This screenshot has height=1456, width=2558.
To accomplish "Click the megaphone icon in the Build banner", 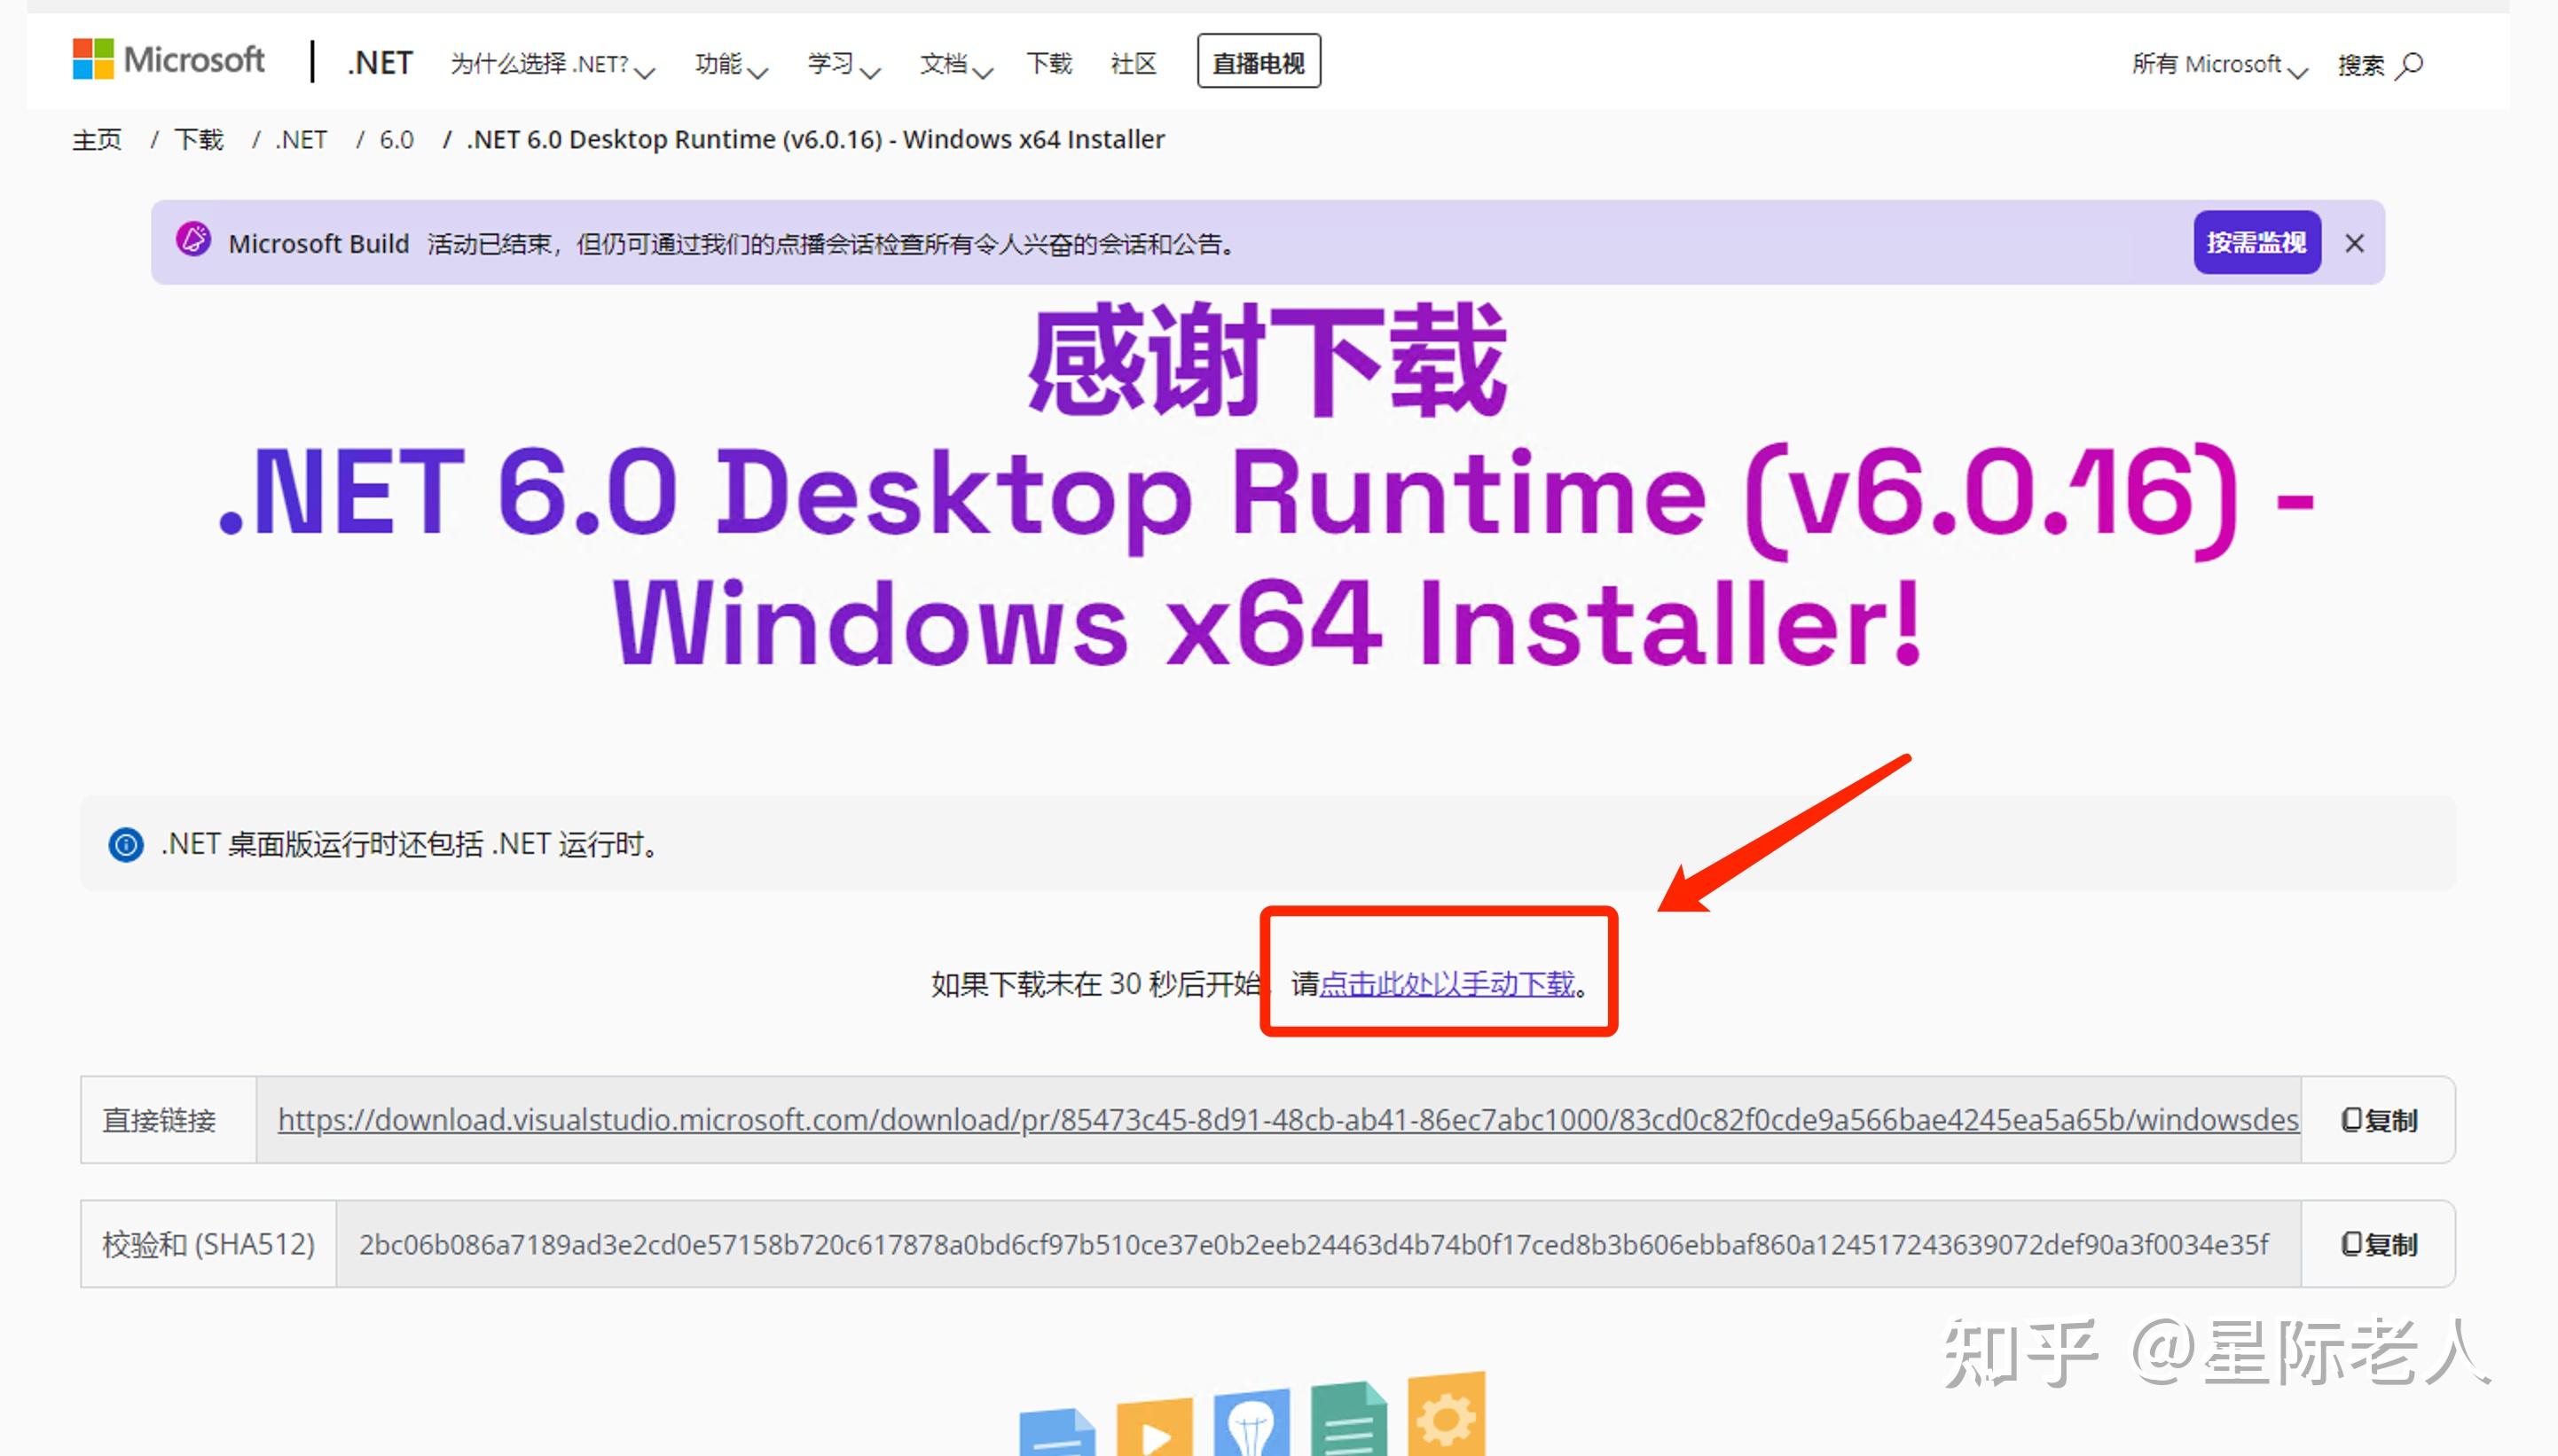I will pos(194,242).
